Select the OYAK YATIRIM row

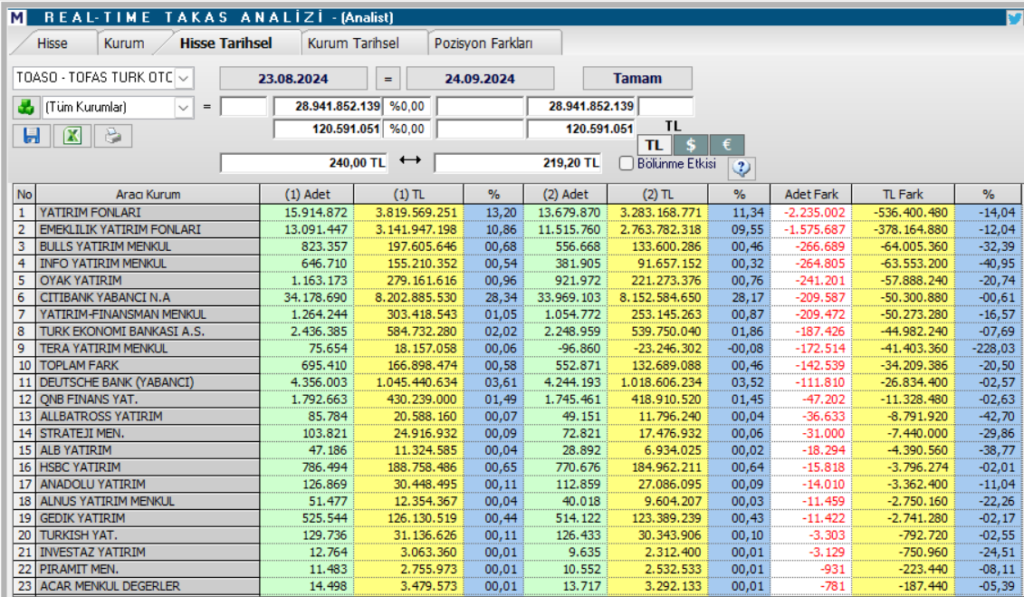tap(517, 280)
